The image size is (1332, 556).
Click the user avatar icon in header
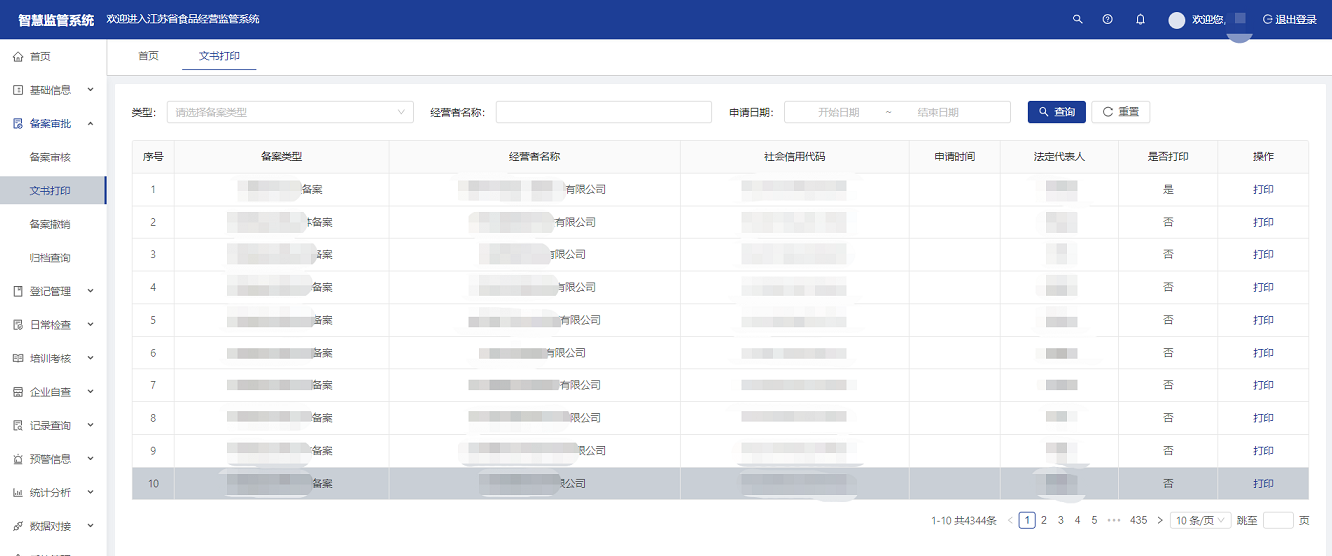(1177, 20)
